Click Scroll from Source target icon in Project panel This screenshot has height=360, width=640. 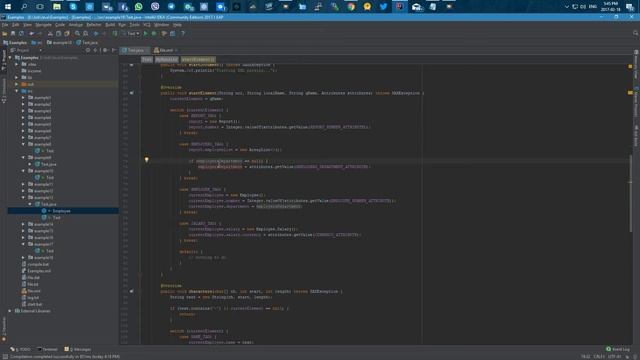88,50
